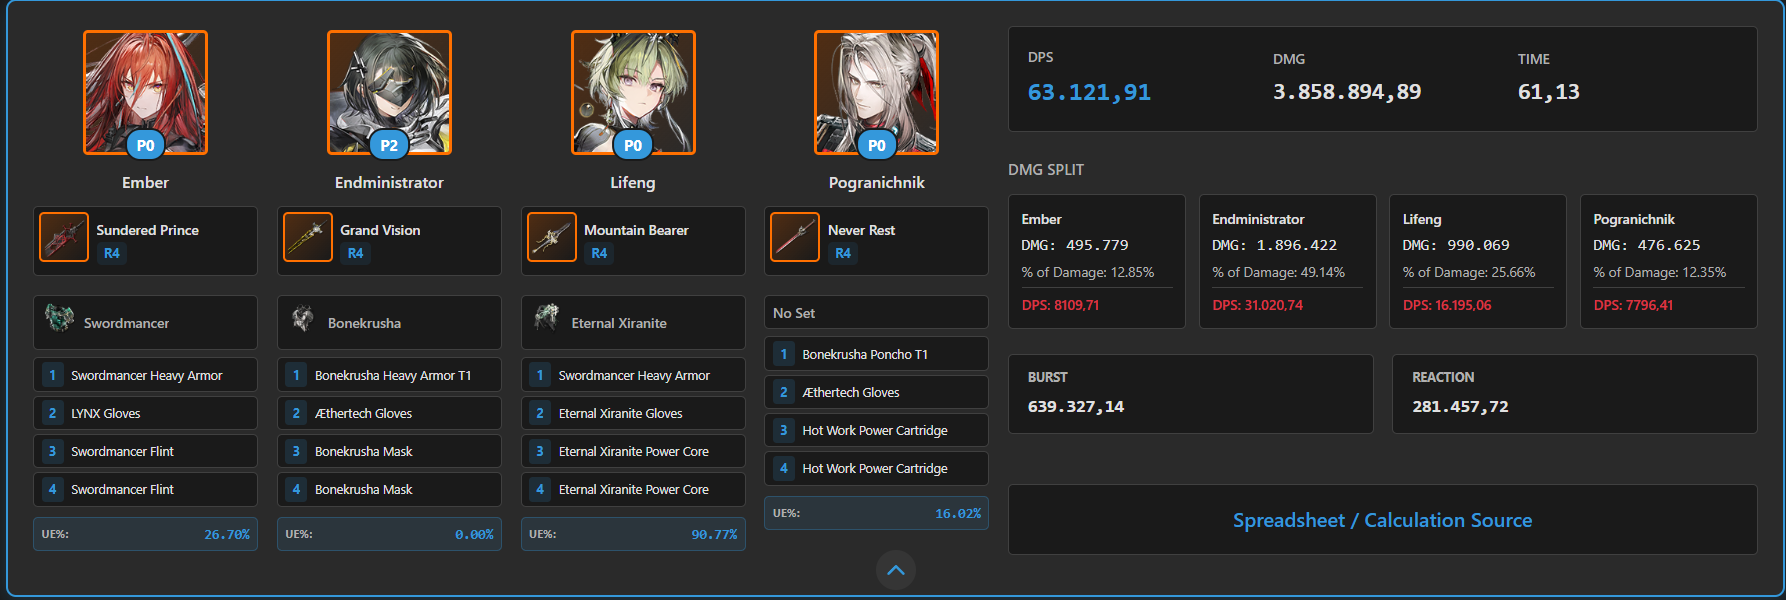The width and height of the screenshot is (1786, 600).
Task: Click the Bonekrusha set icon
Action: click(303, 319)
